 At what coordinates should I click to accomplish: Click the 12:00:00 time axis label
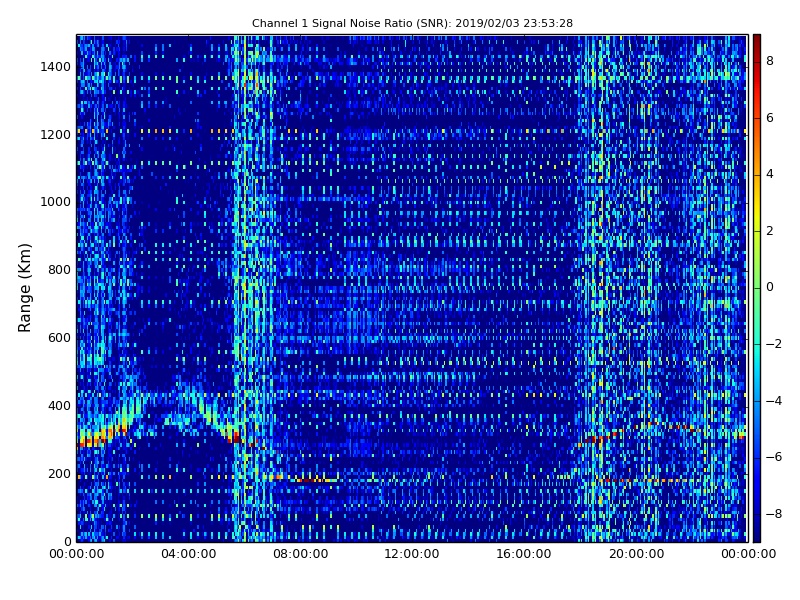412,554
